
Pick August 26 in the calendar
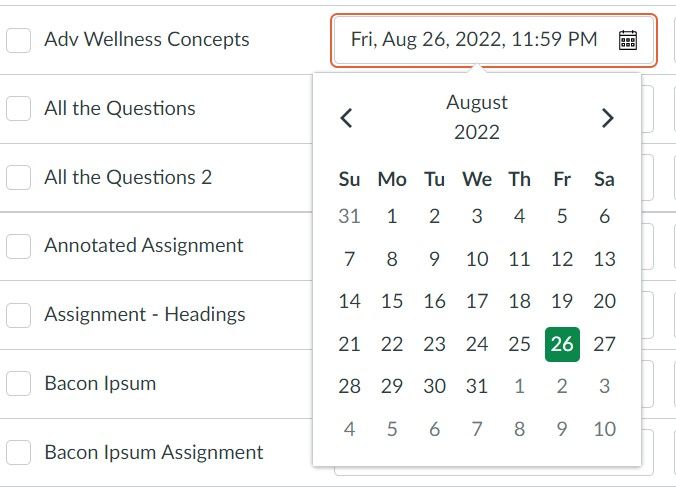[562, 344]
